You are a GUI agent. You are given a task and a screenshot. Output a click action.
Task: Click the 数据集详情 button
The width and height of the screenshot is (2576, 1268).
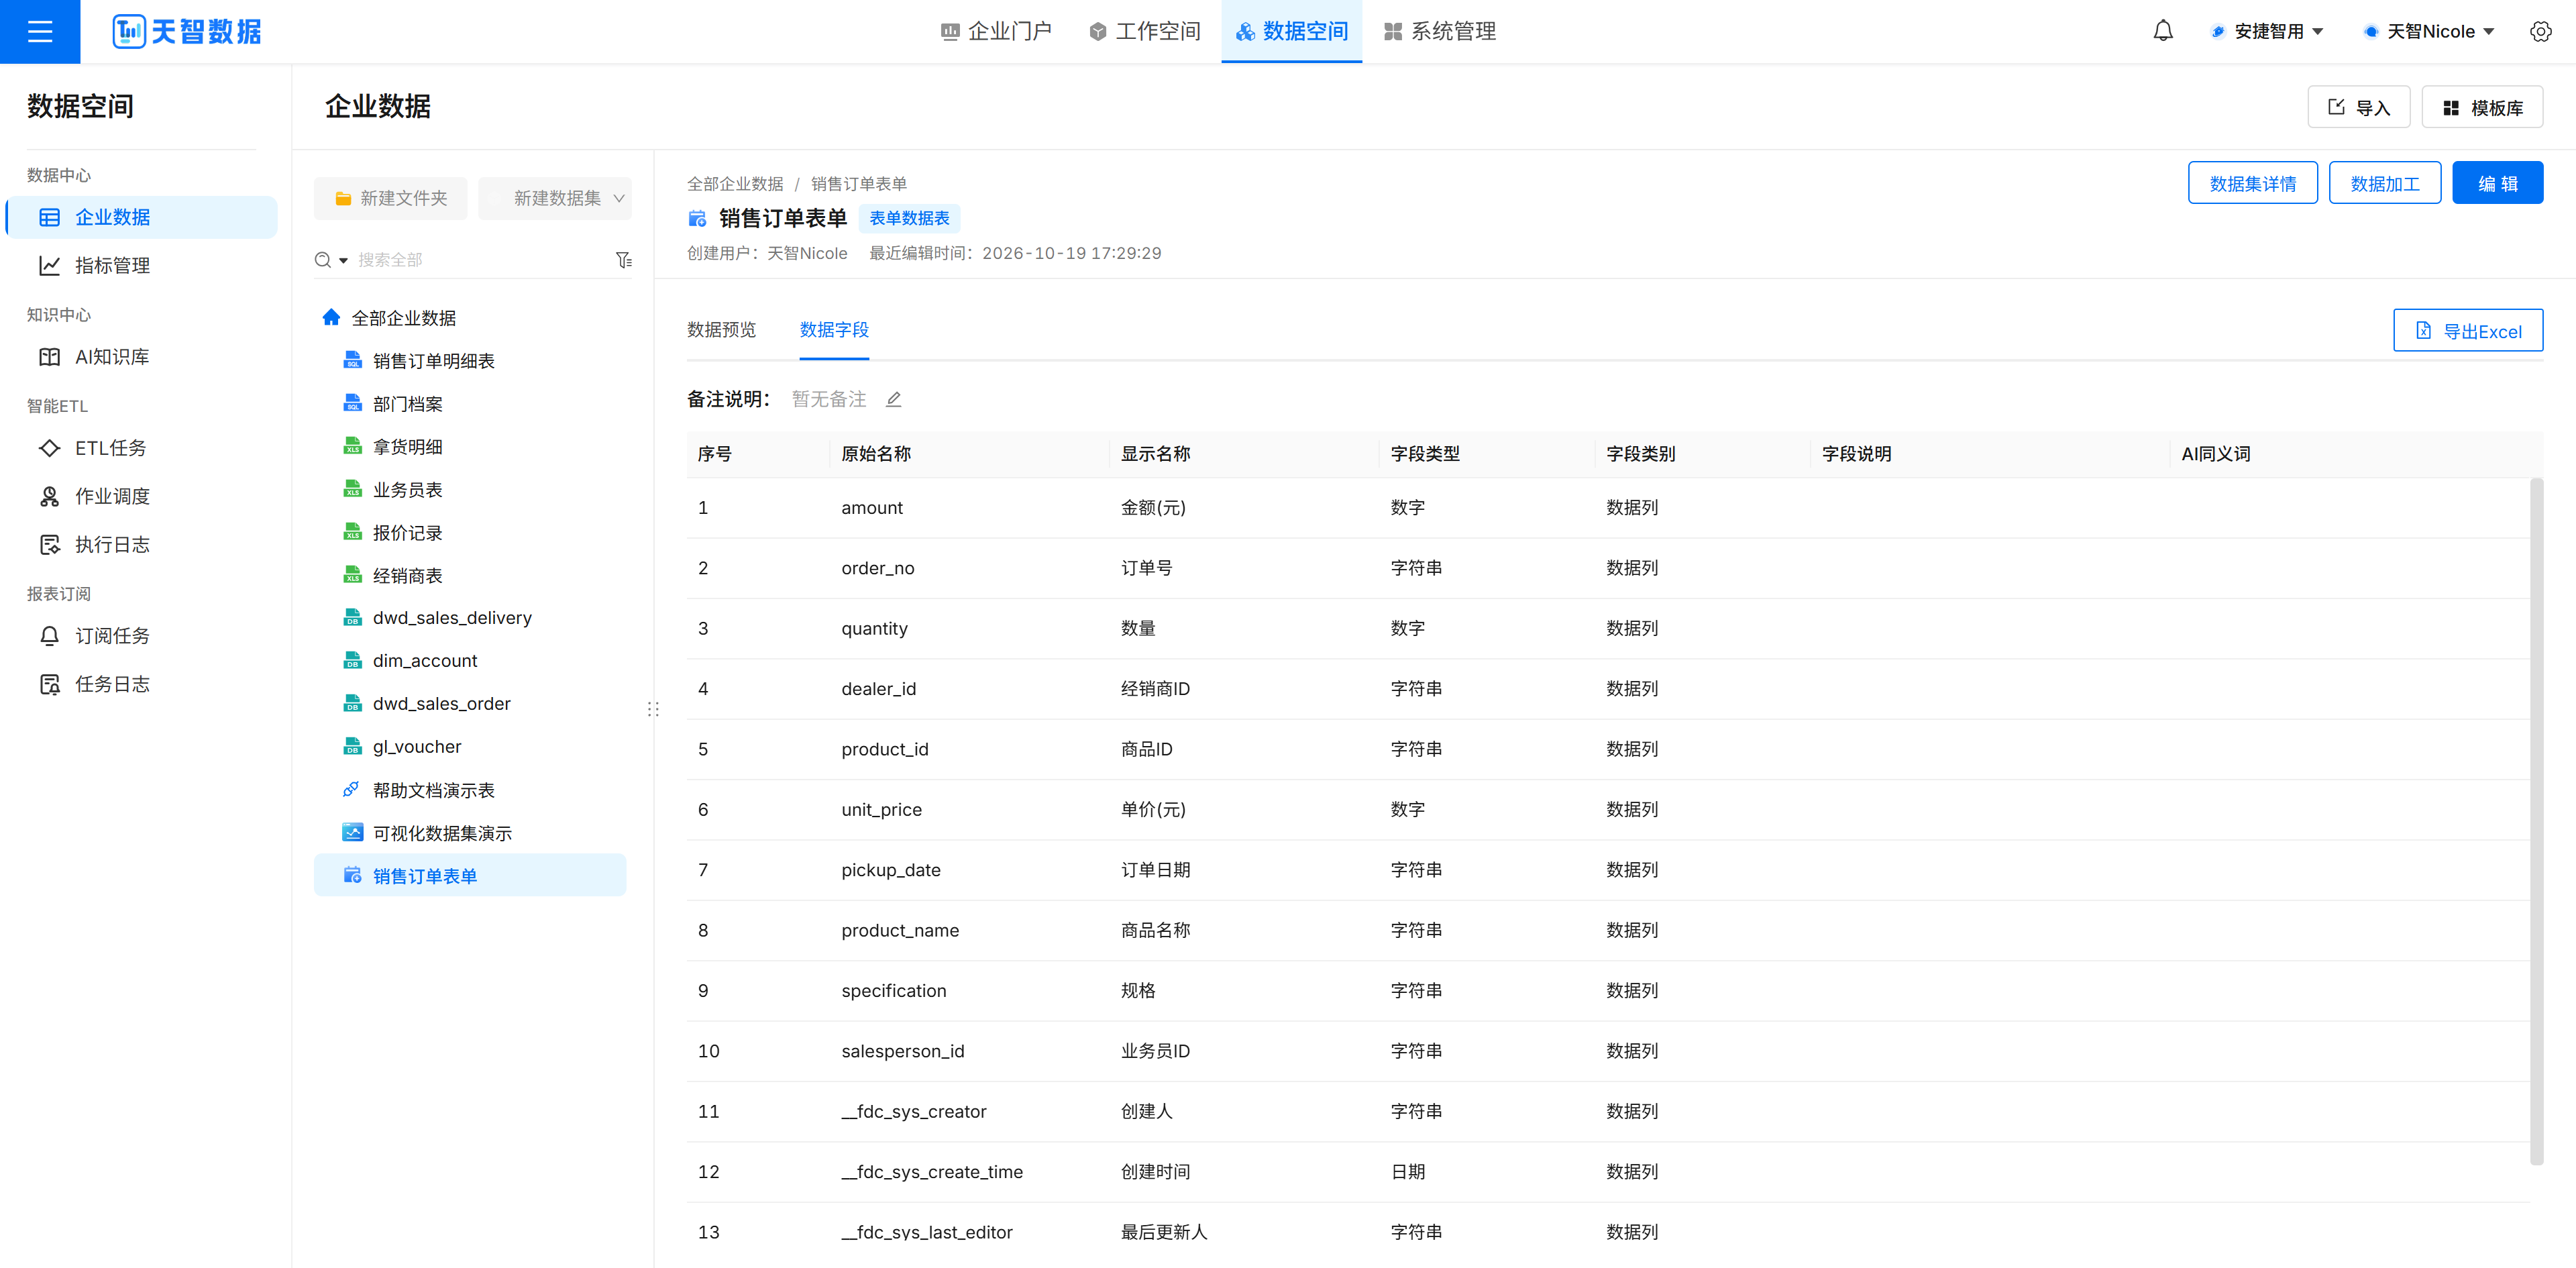2252,183
